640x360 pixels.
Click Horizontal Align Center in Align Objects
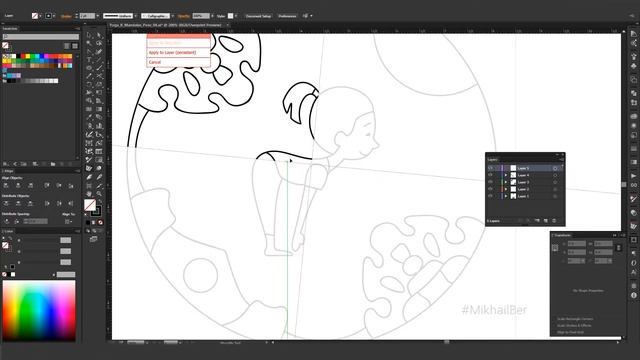(x=18, y=186)
